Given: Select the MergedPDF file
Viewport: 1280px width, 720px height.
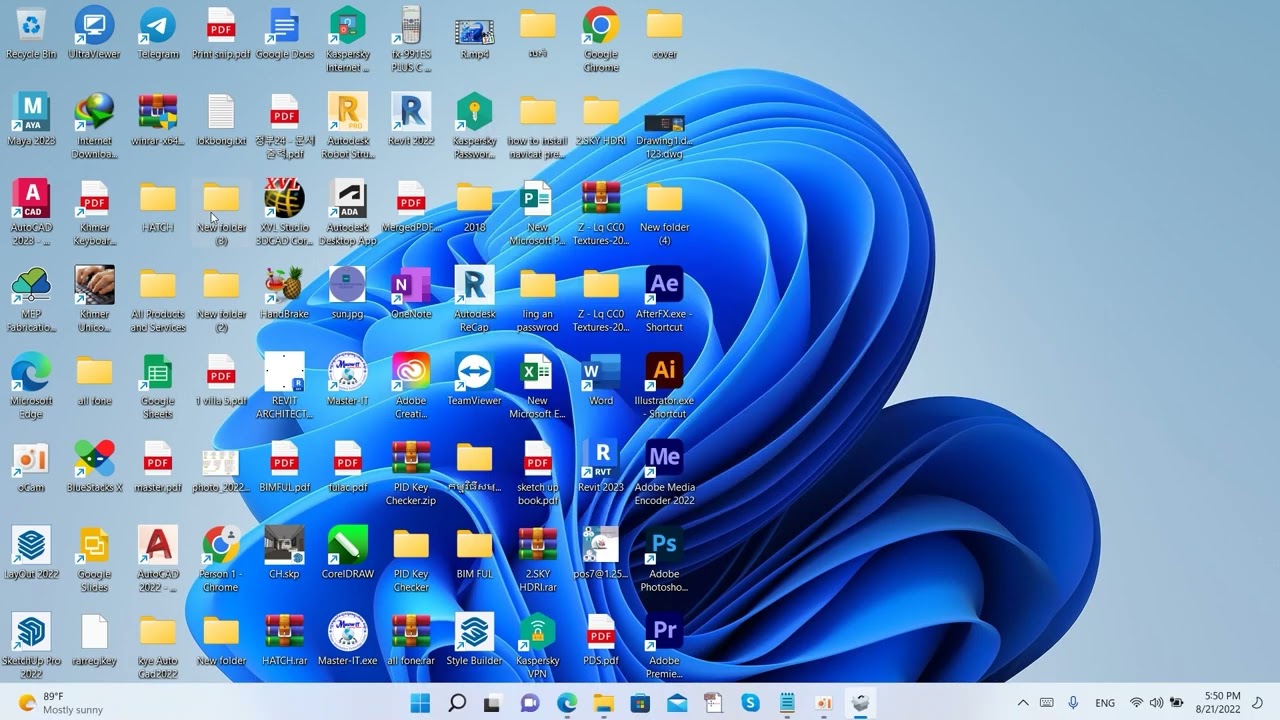Looking at the screenshot, I should (x=411, y=207).
